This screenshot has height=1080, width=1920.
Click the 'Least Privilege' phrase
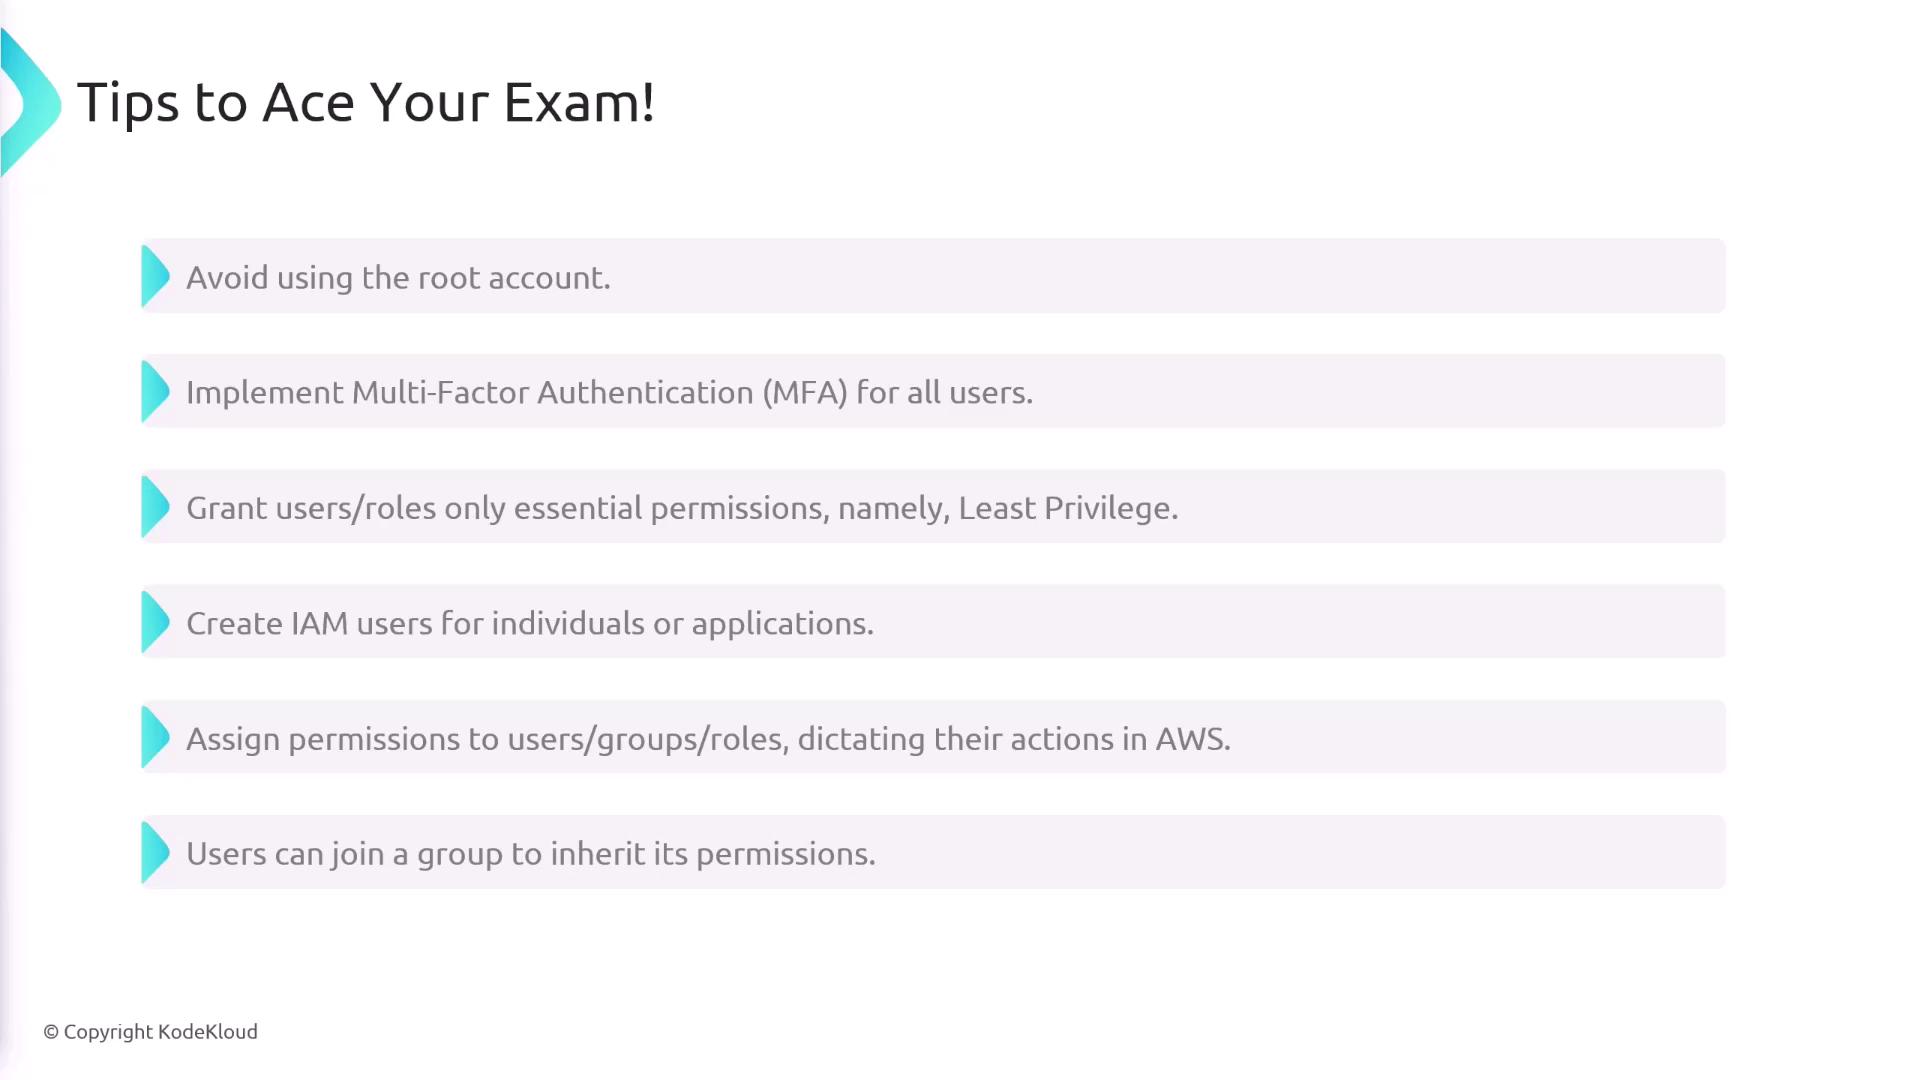point(1067,508)
